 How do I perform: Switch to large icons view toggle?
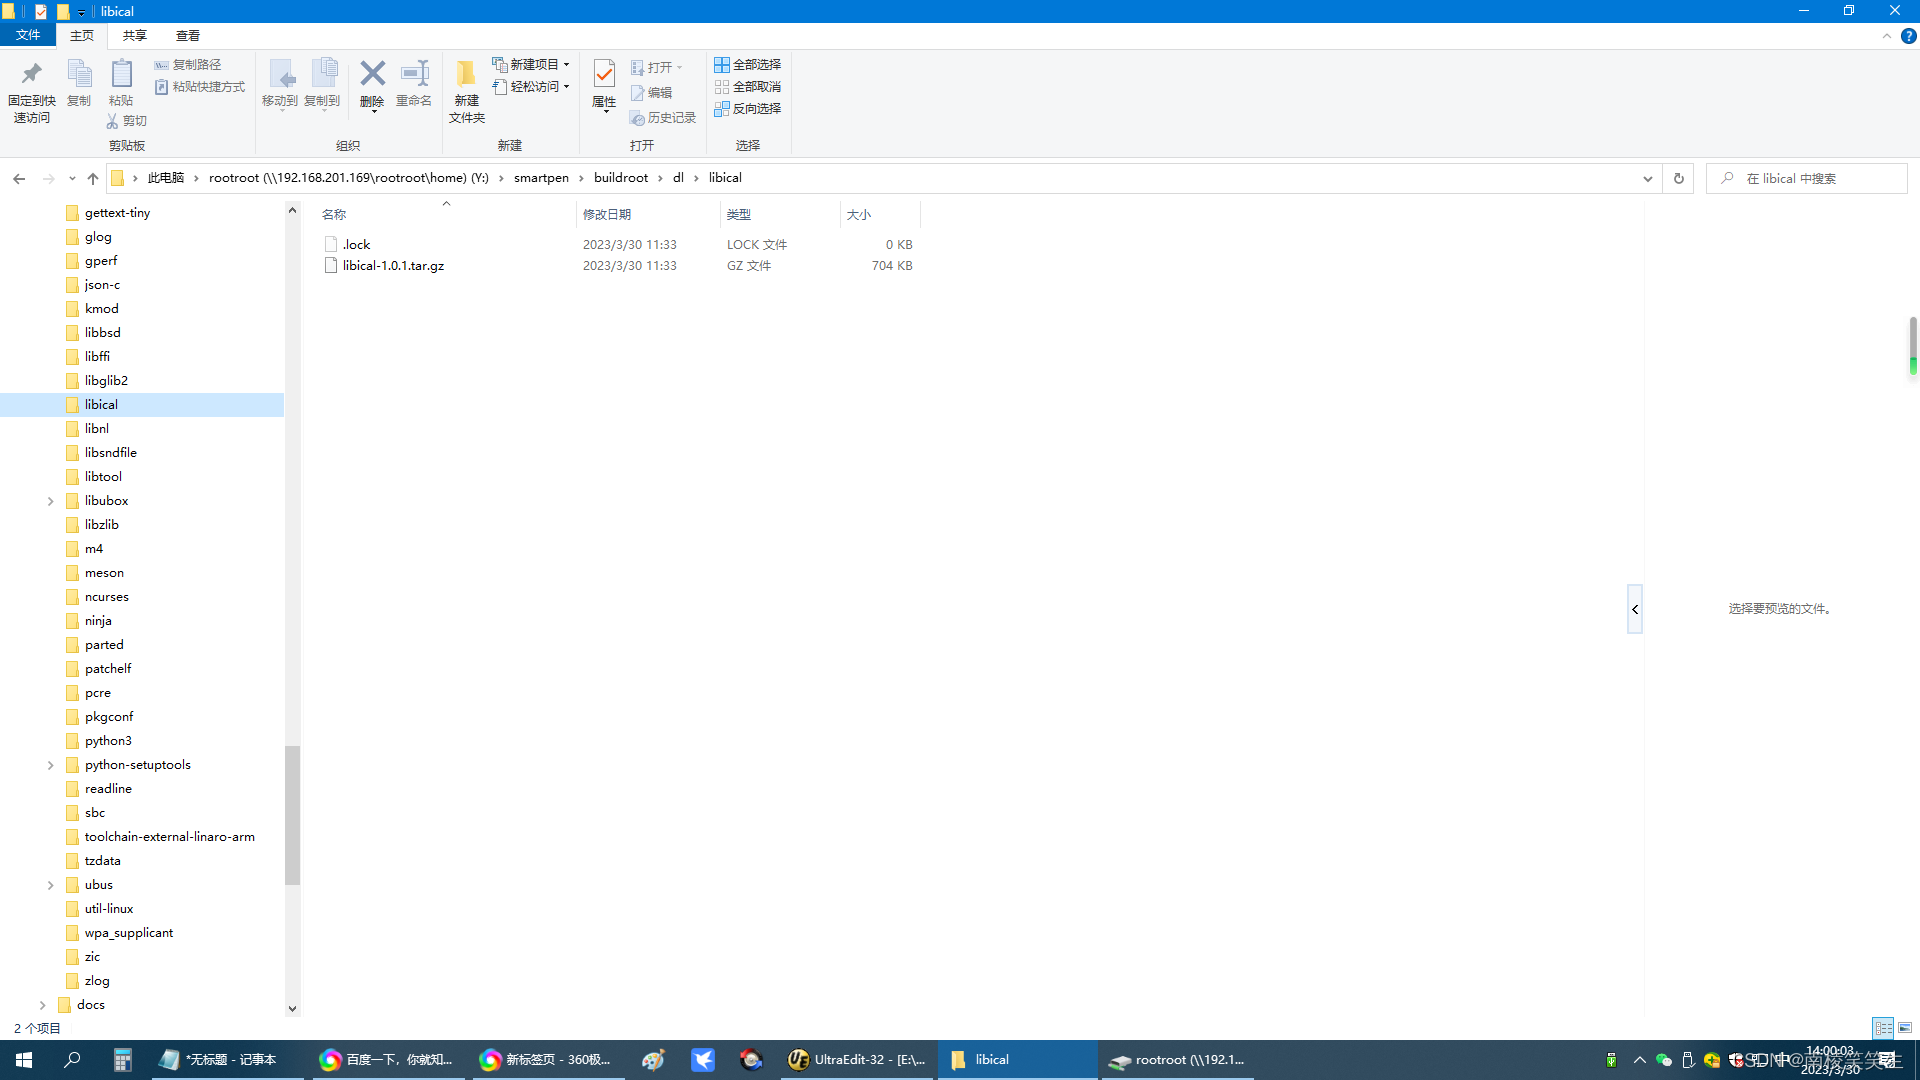(x=1905, y=1028)
